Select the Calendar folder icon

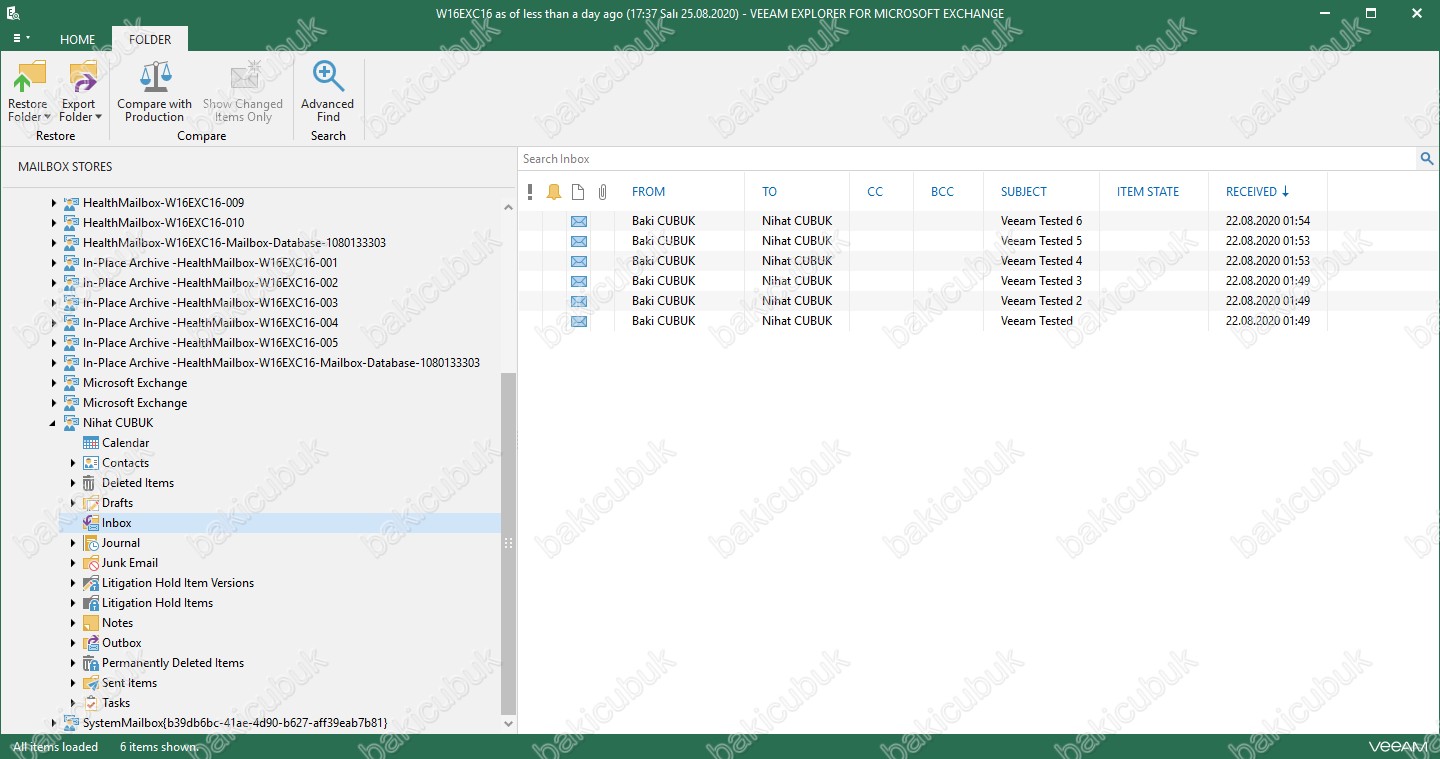tap(91, 443)
